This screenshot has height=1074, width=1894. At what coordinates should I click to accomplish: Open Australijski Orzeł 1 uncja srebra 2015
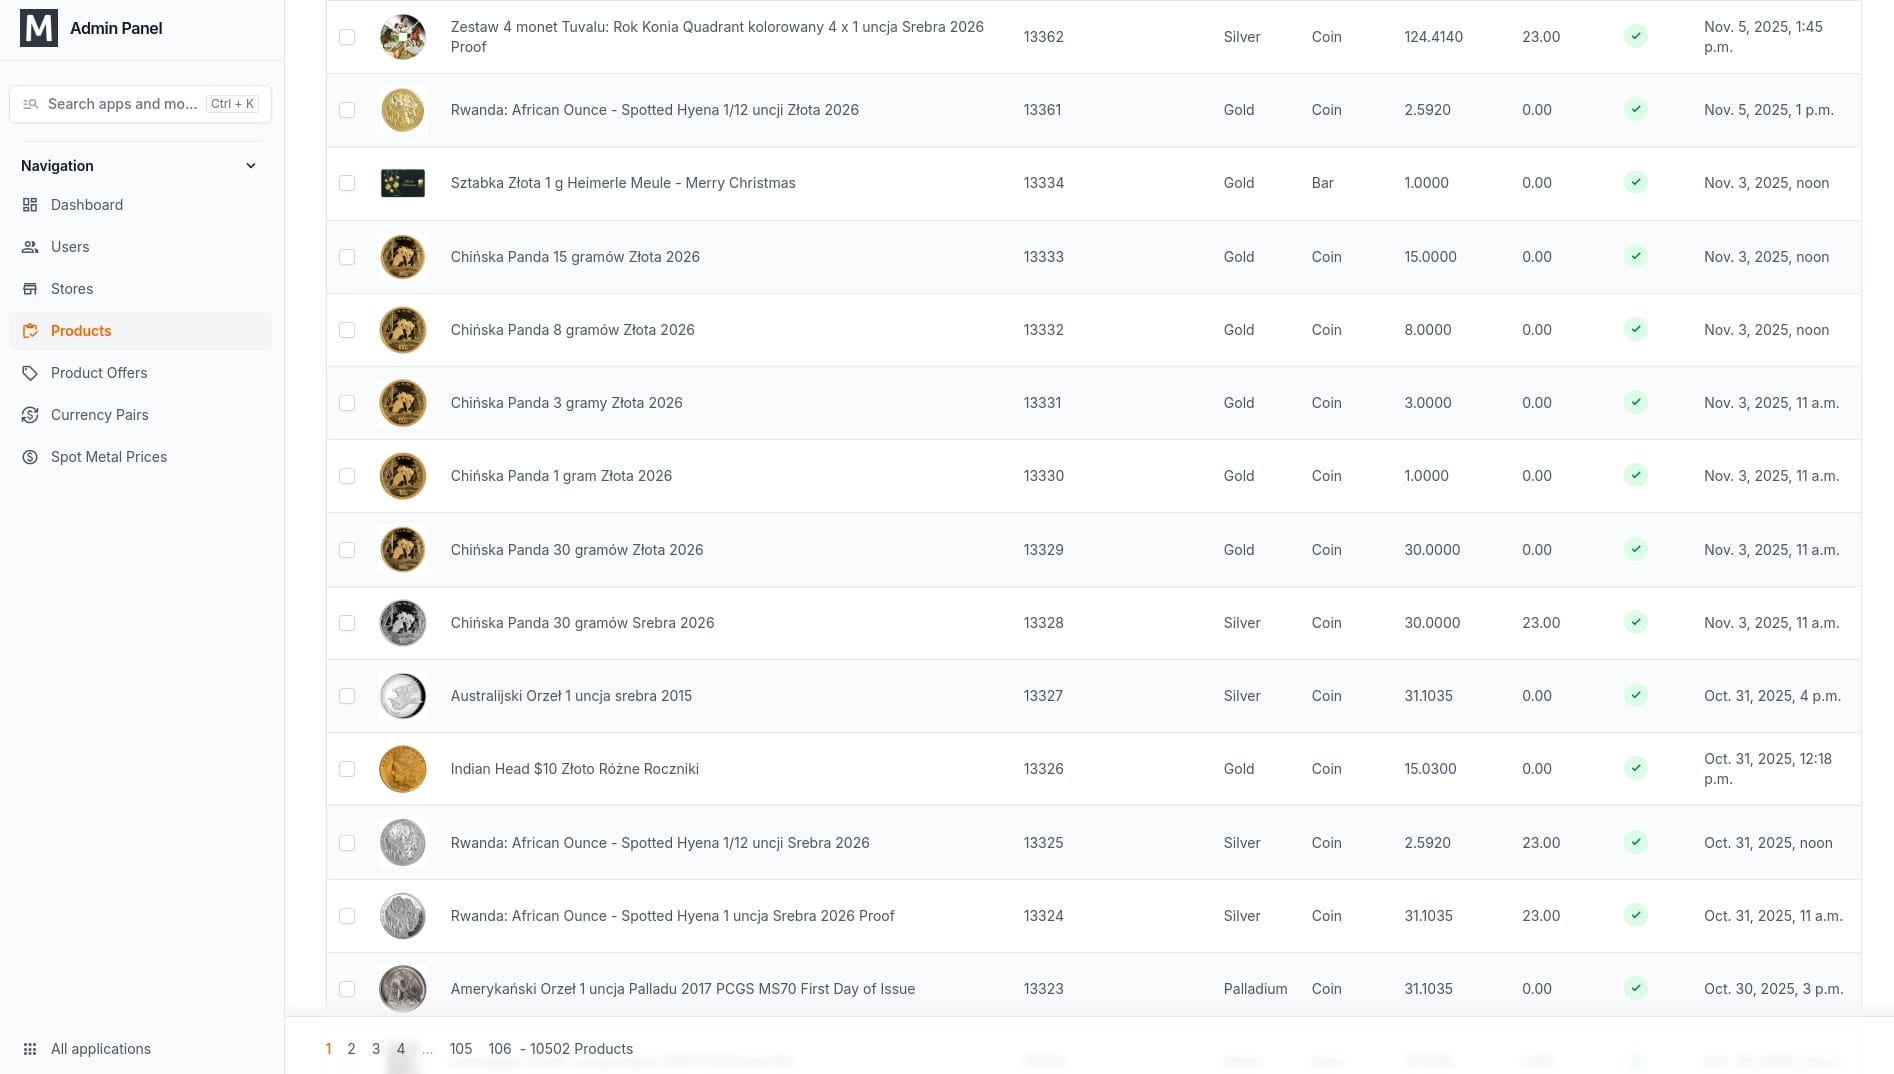[x=571, y=696]
